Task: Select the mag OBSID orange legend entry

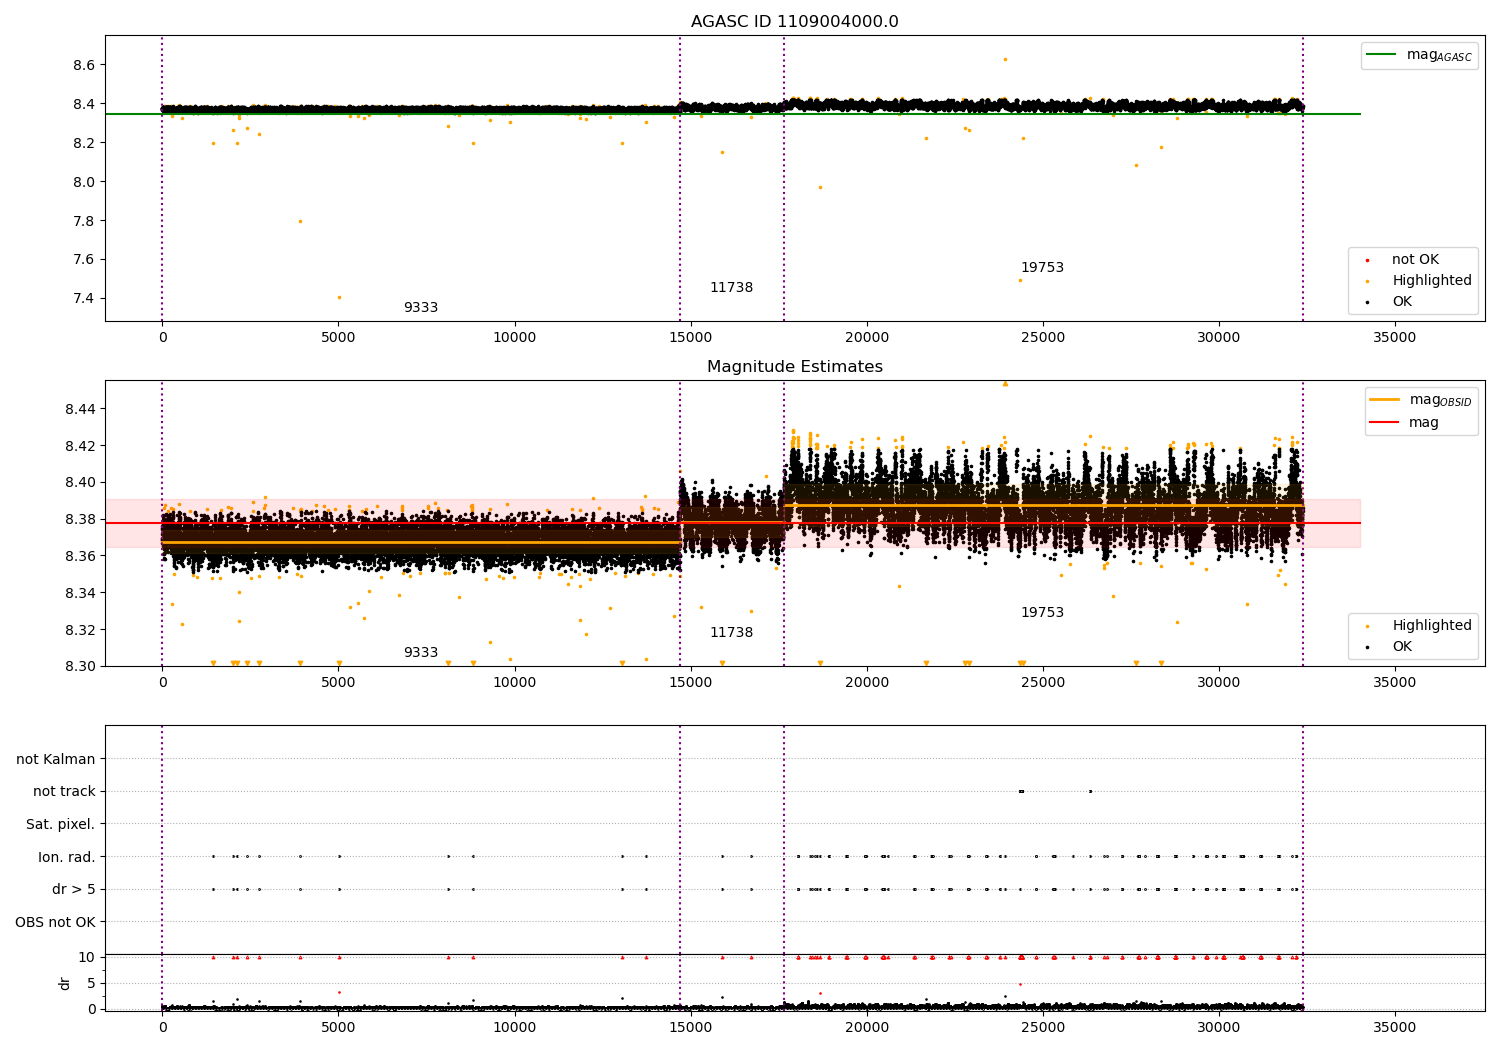Action: 1421,400
